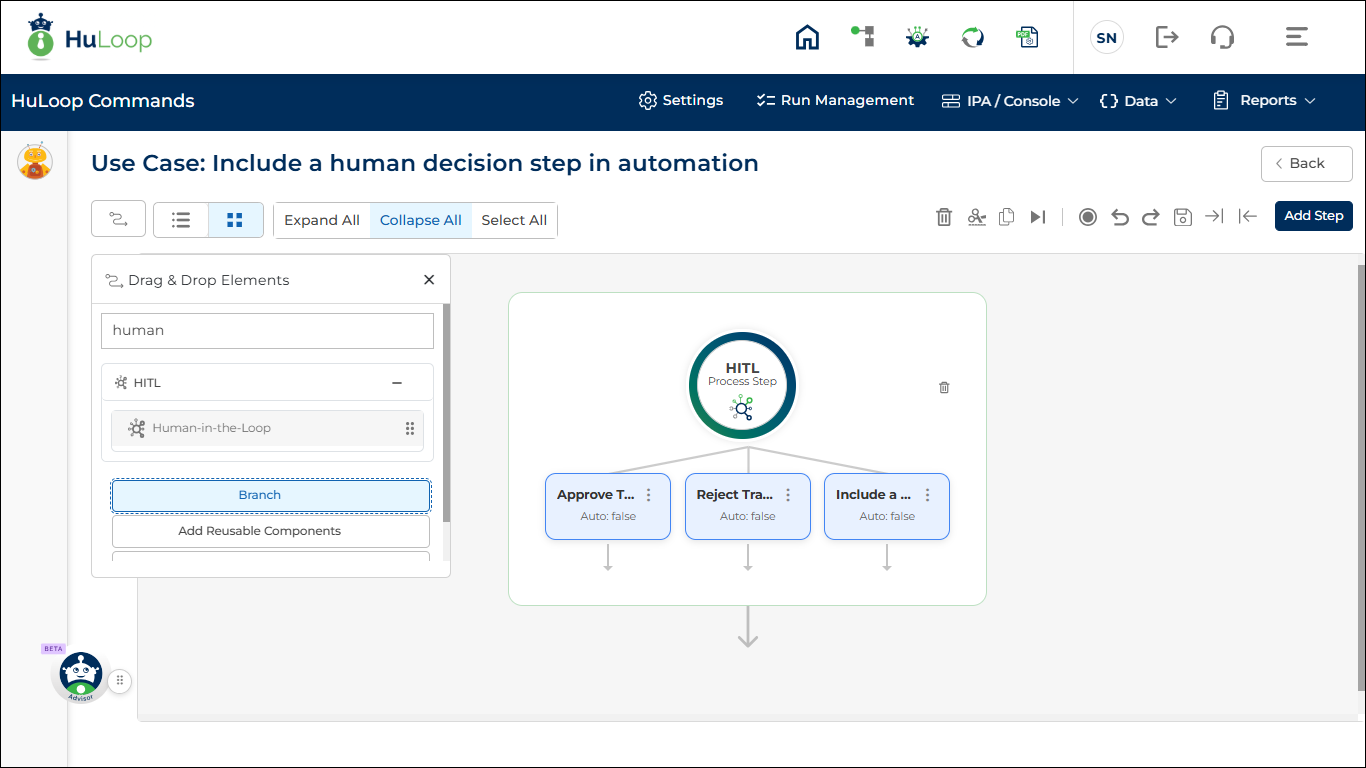Expand the Reports dropdown menu
The width and height of the screenshot is (1366, 768).
(1264, 101)
